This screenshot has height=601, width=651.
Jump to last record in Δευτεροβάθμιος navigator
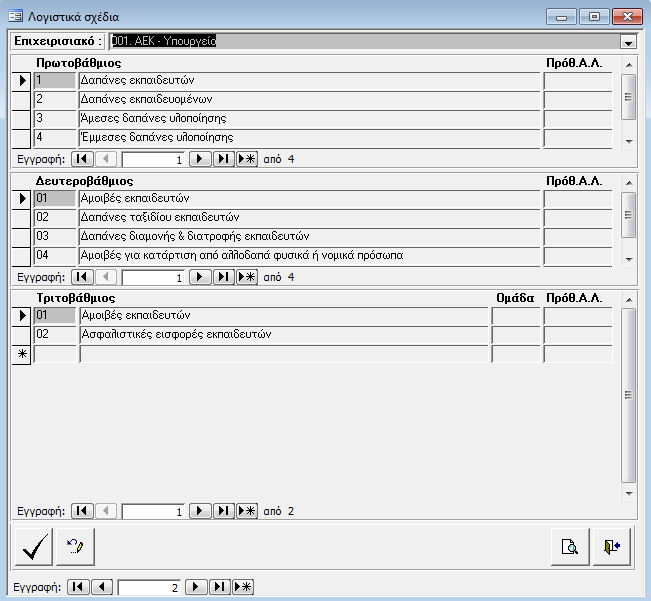pos(223,276)
